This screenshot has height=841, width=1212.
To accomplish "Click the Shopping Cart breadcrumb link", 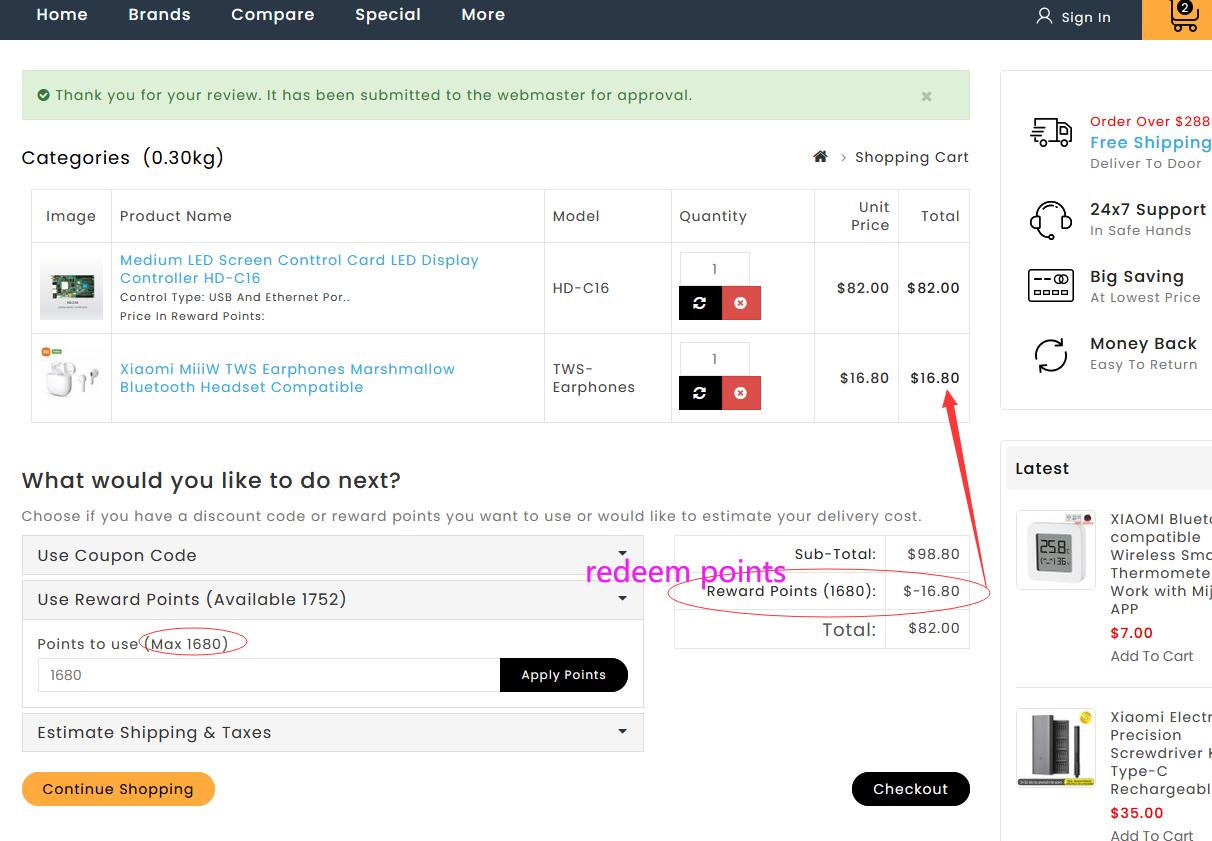I will coord(912,157).
